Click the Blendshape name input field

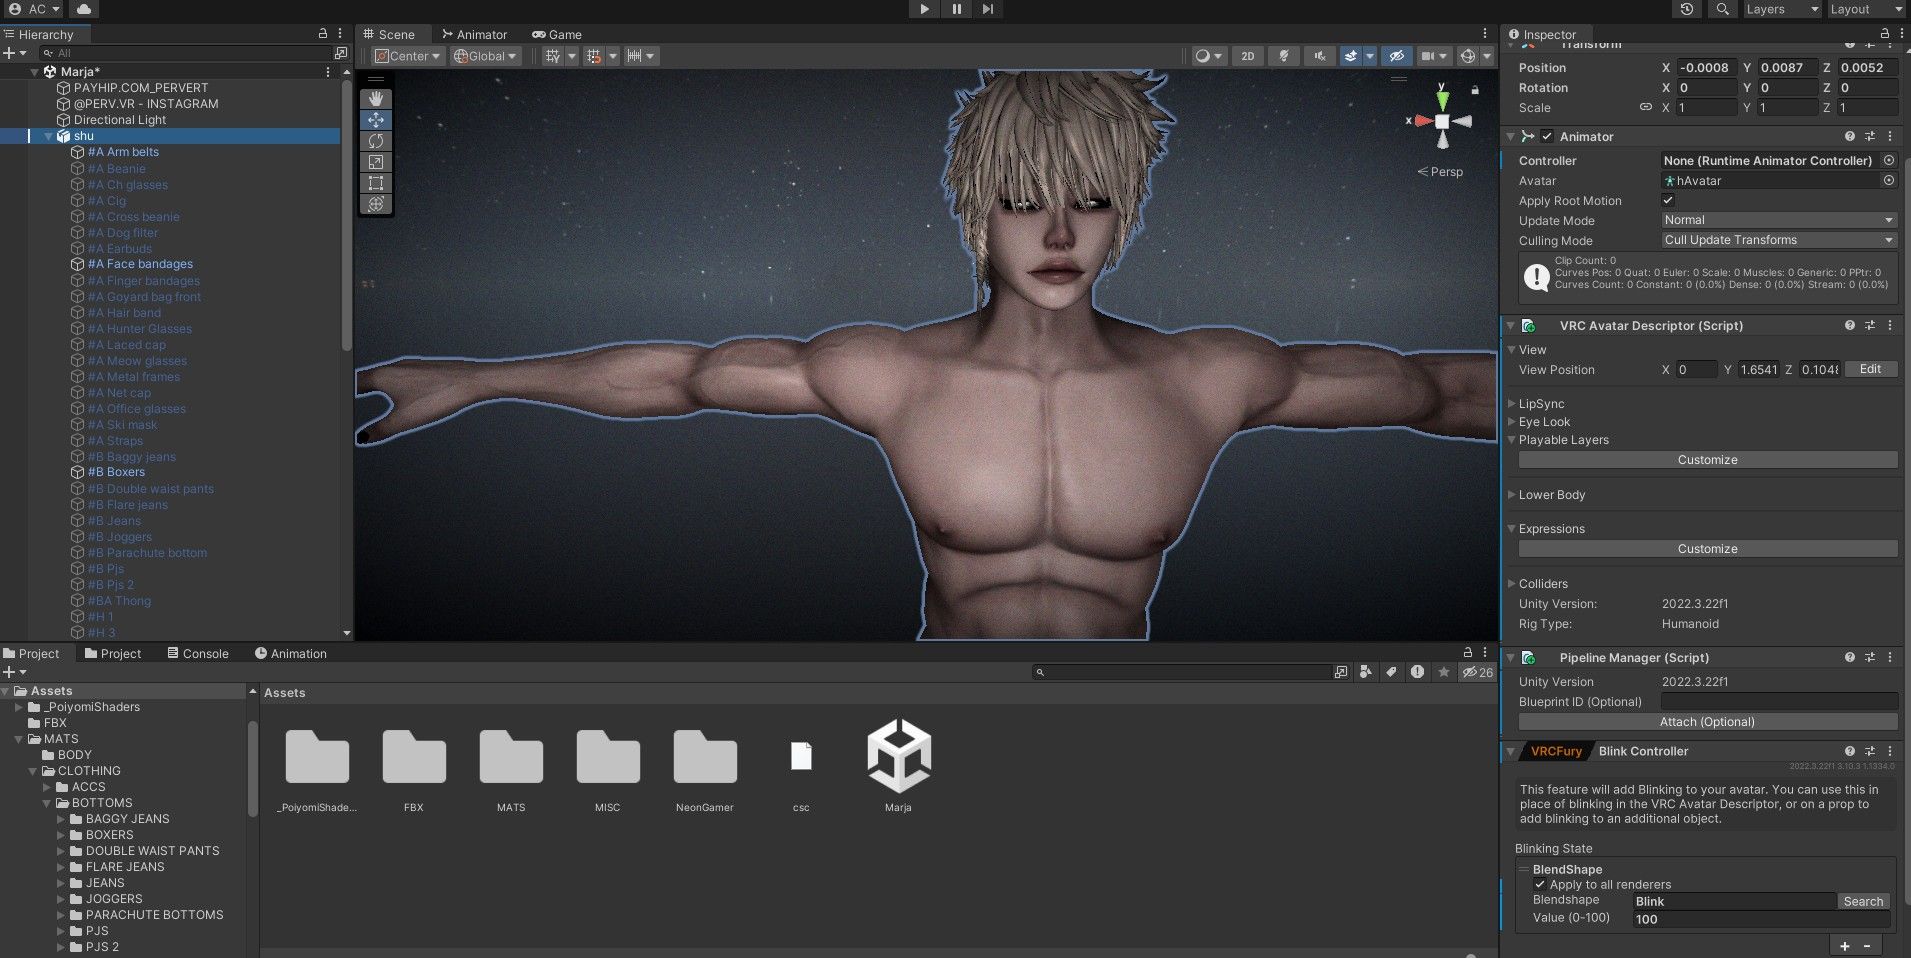tap(1734, 901)
